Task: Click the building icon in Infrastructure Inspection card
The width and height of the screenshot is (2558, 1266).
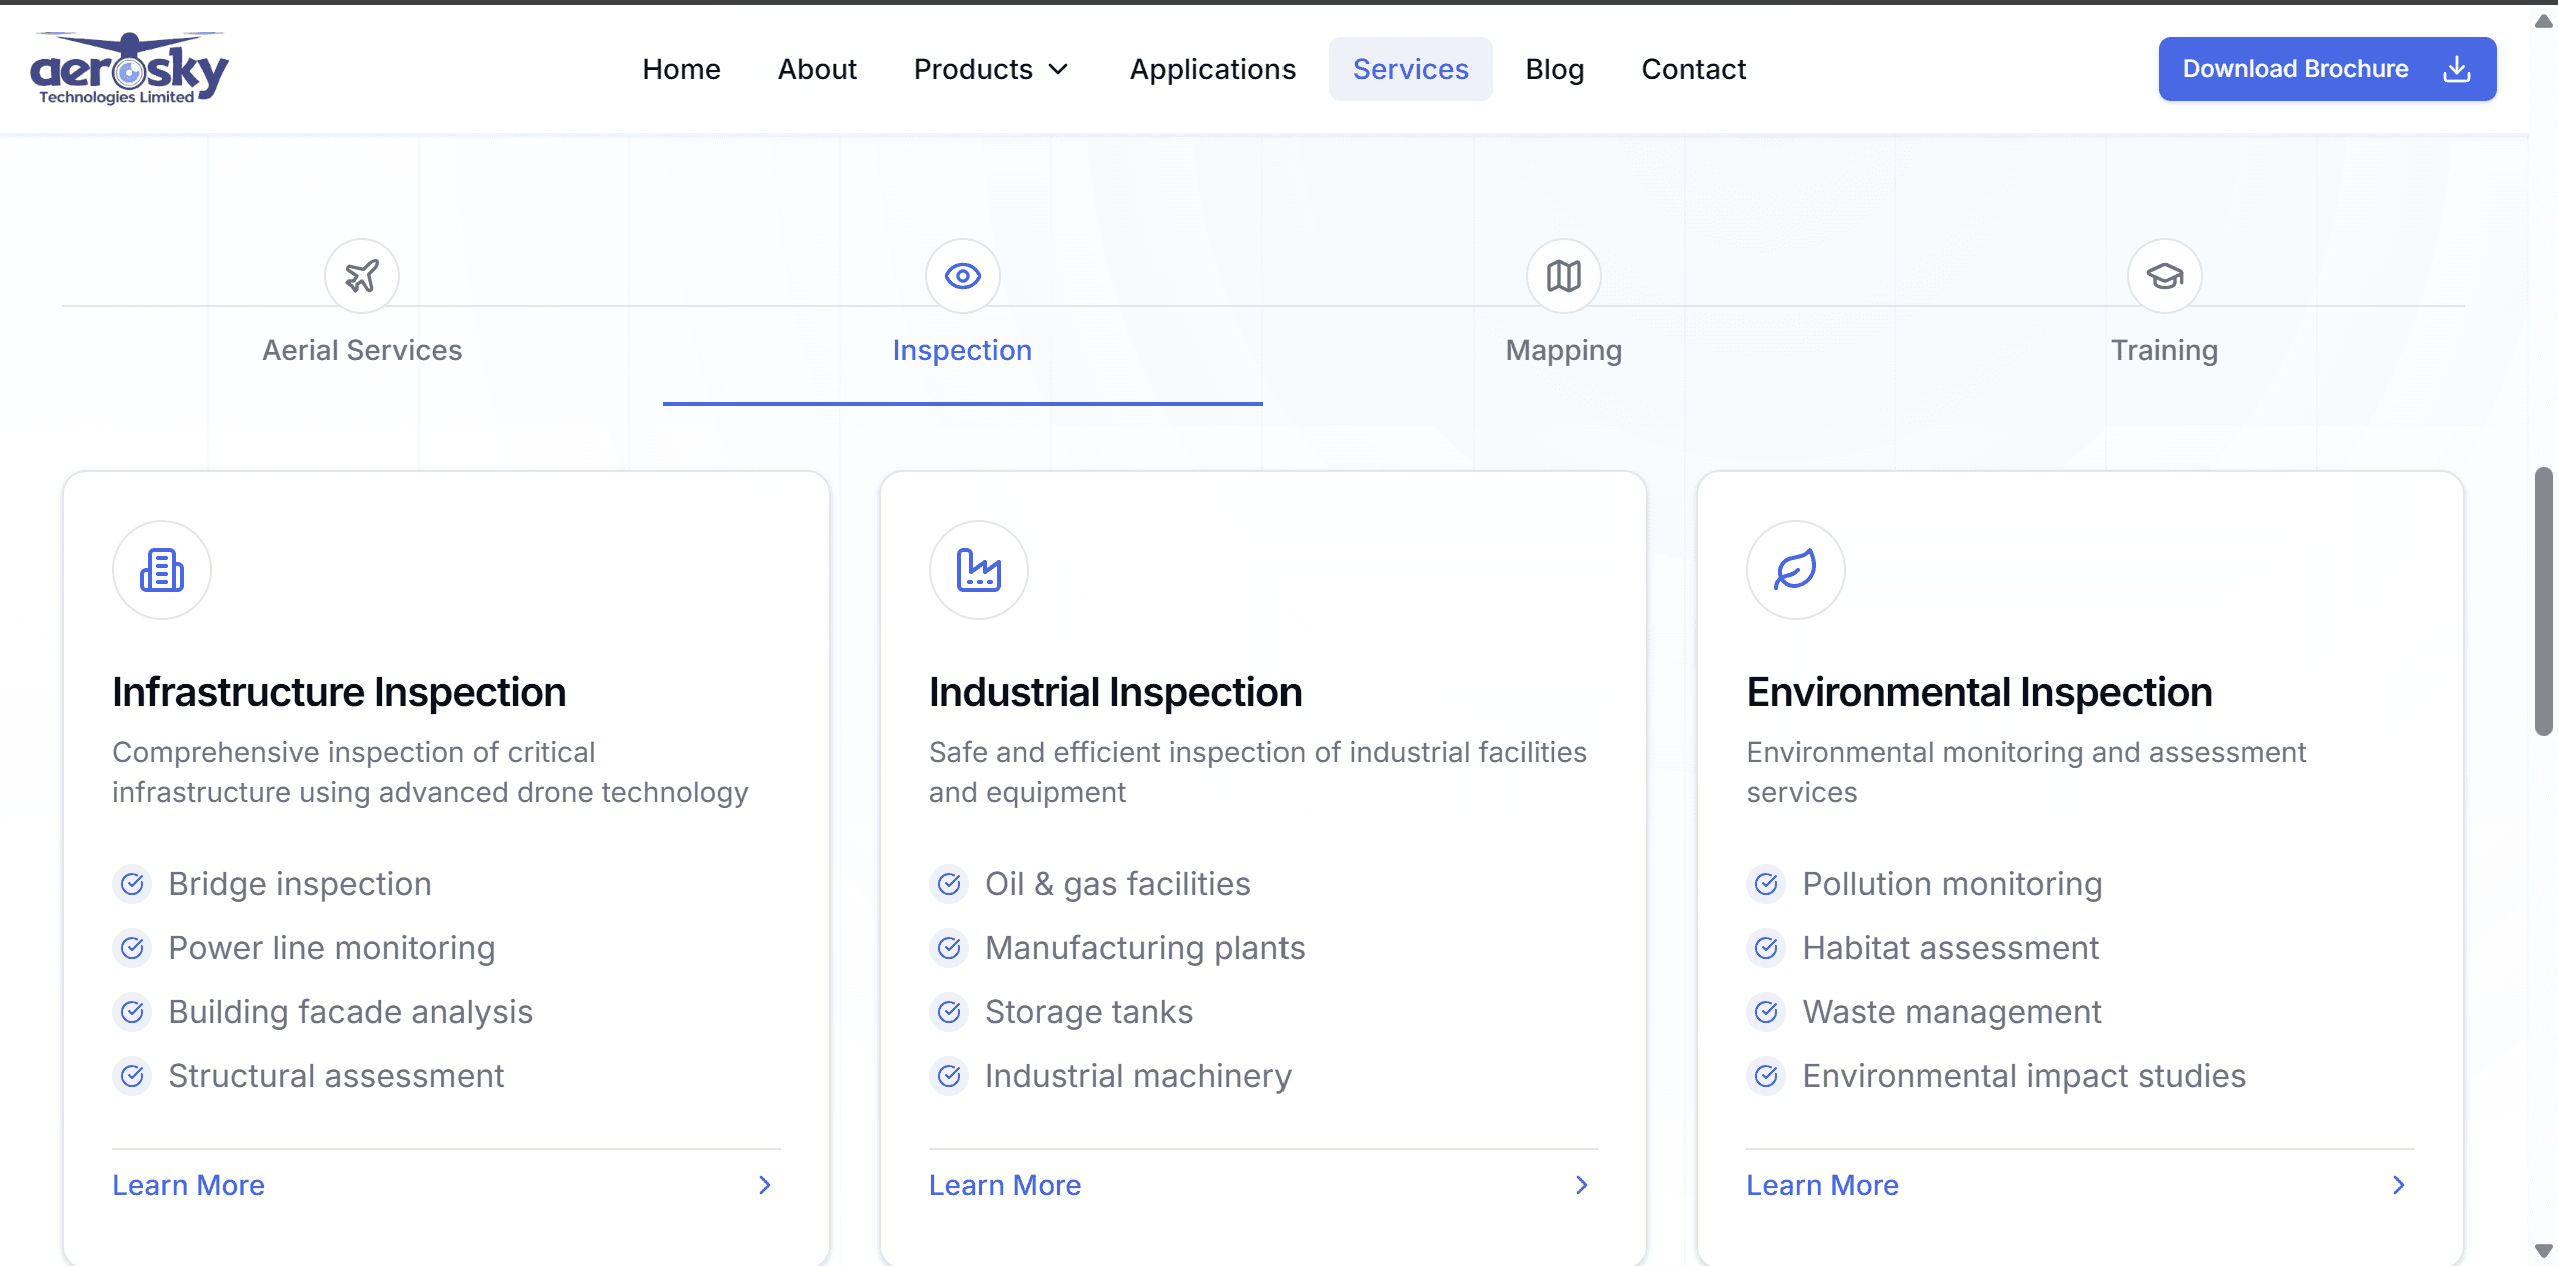Action: point(162,570)
